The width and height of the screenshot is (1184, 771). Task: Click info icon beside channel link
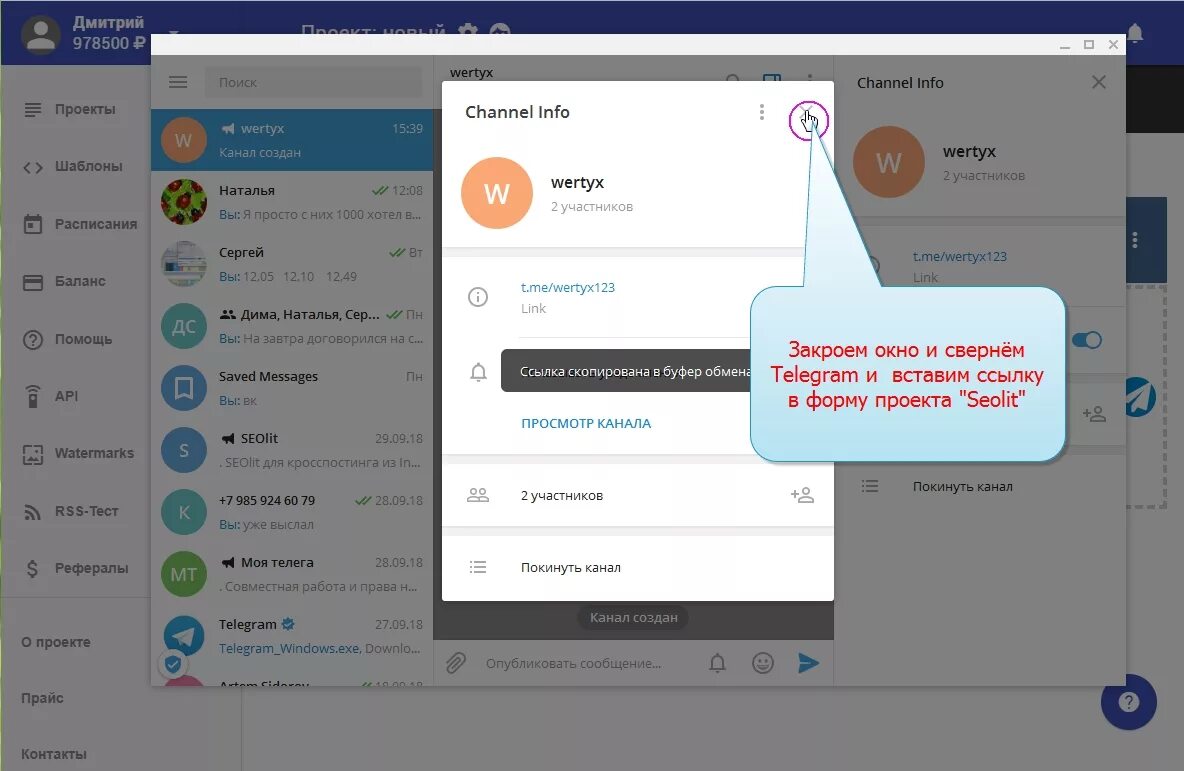[478, 297]
